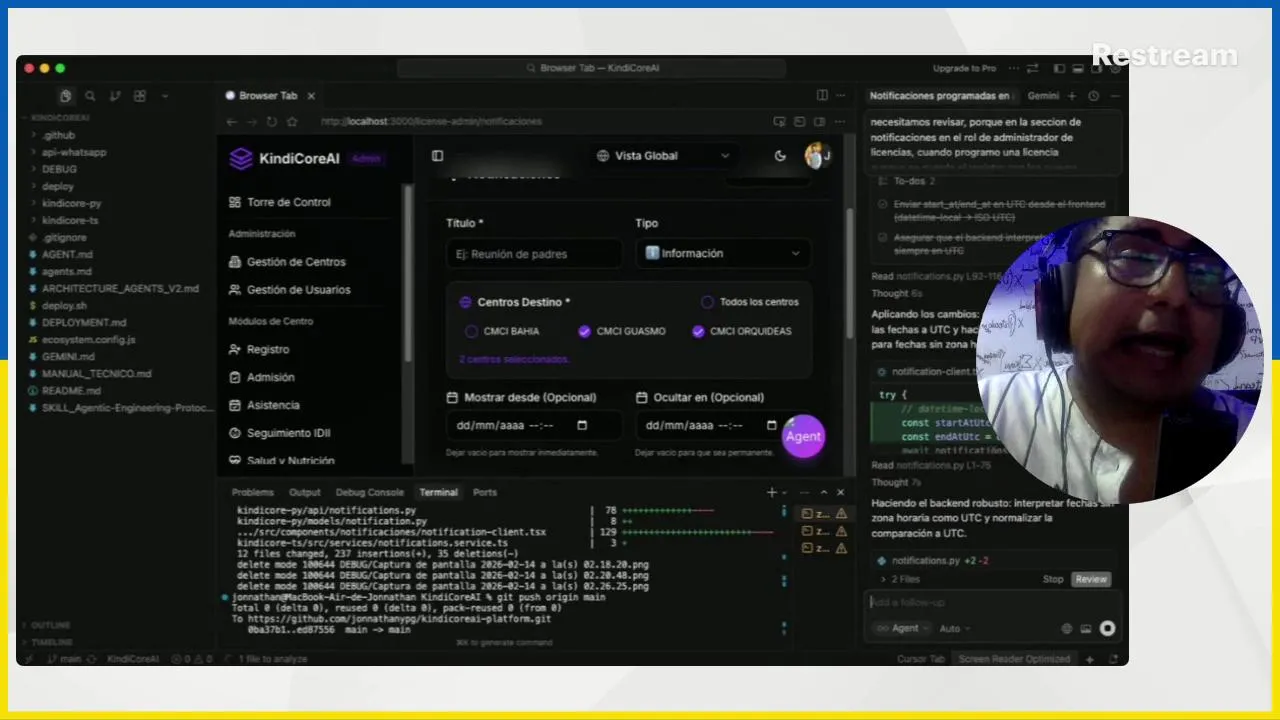Go back in the embedded browser

tap(232, 121)
